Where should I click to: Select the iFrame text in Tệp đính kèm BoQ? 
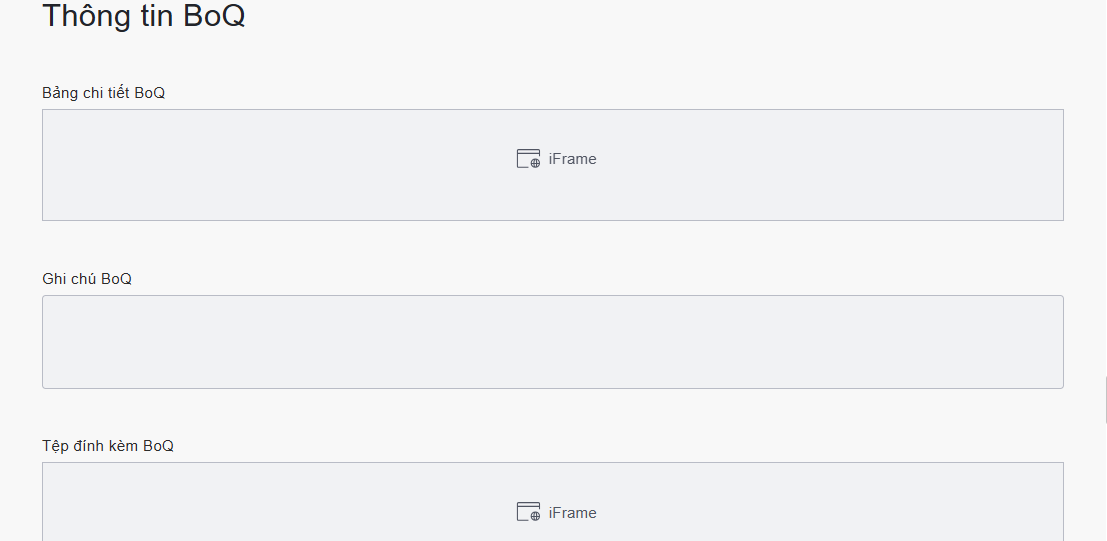click(572, 513)
